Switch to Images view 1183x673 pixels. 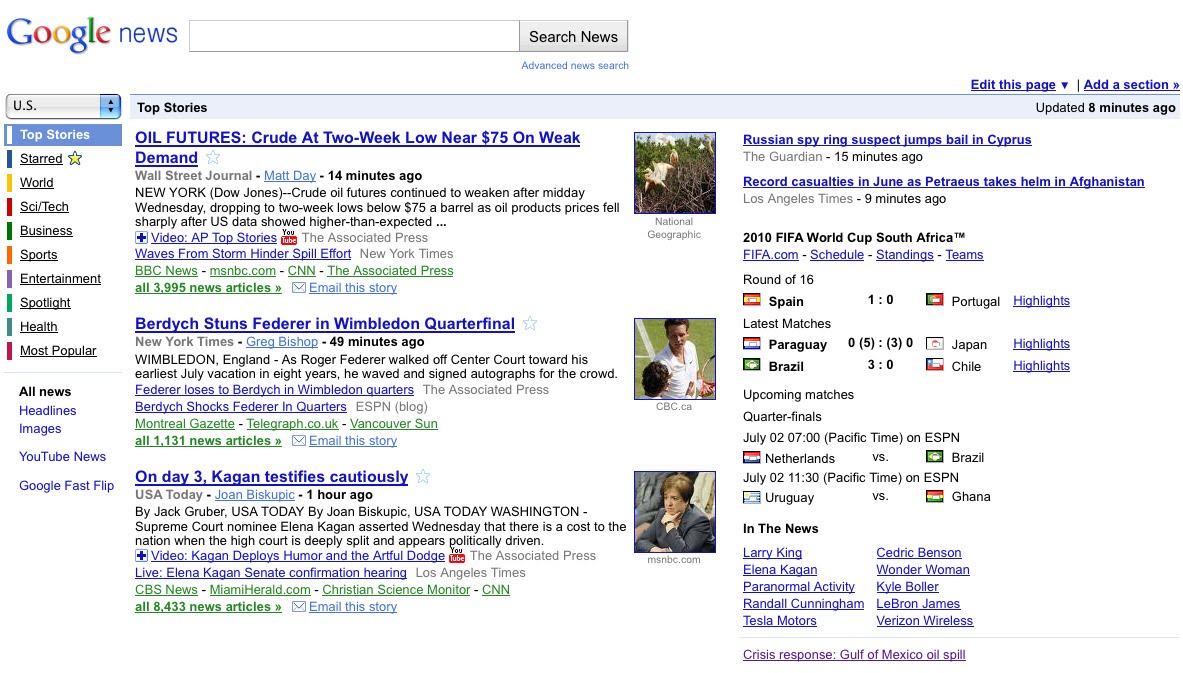point(40,429)
